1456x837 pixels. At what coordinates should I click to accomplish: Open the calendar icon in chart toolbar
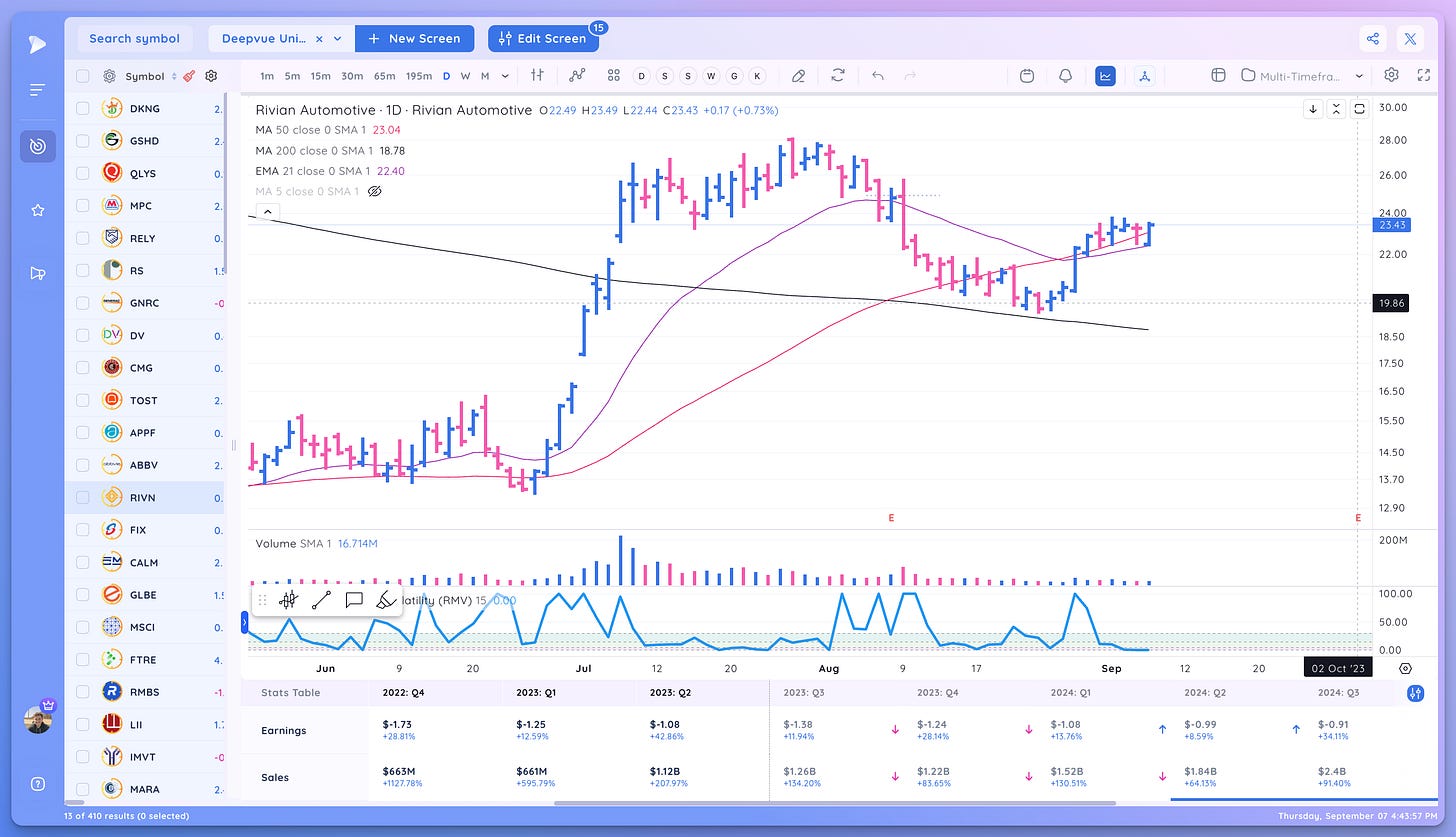(x=1027, y=75)
